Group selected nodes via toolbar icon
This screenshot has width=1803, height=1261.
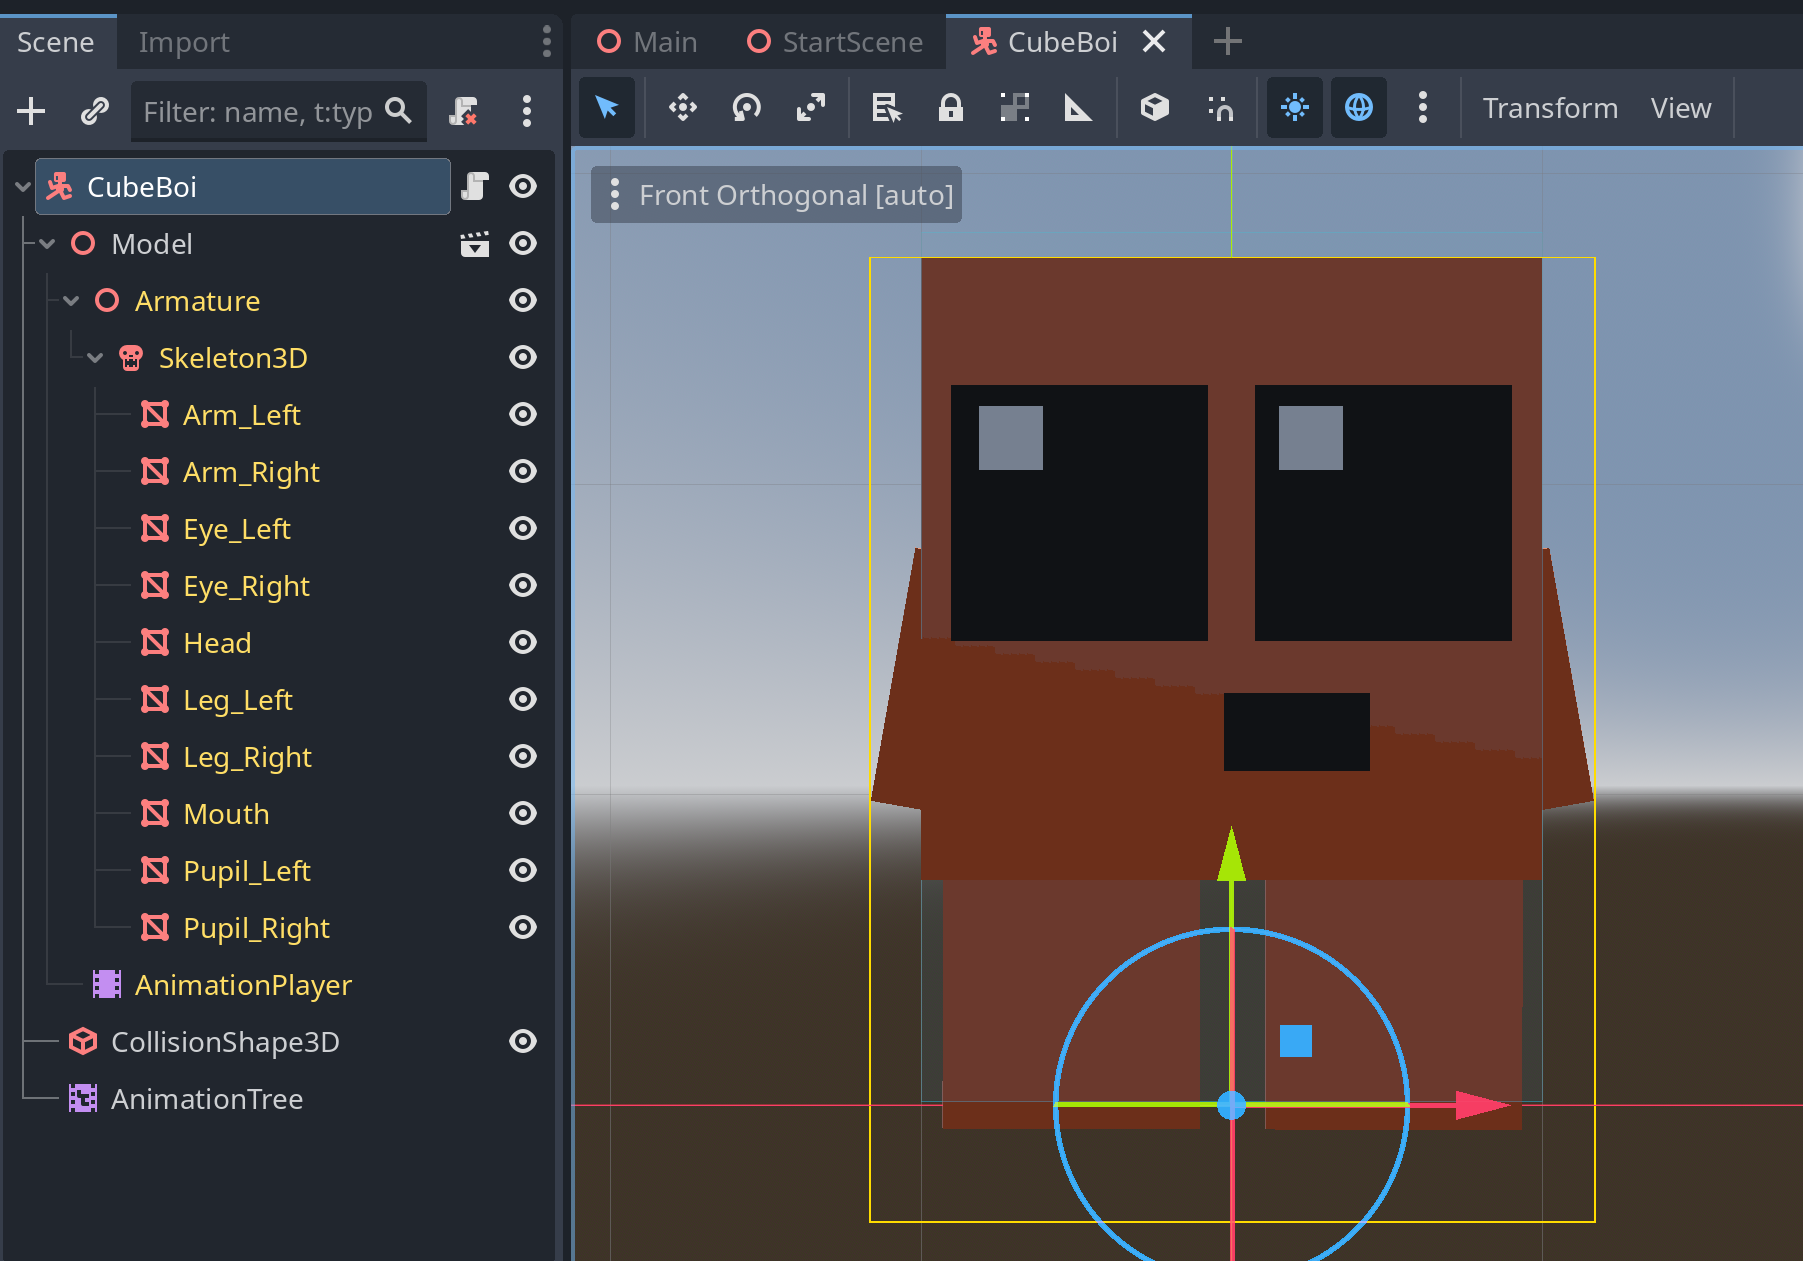coord(1014,108)
